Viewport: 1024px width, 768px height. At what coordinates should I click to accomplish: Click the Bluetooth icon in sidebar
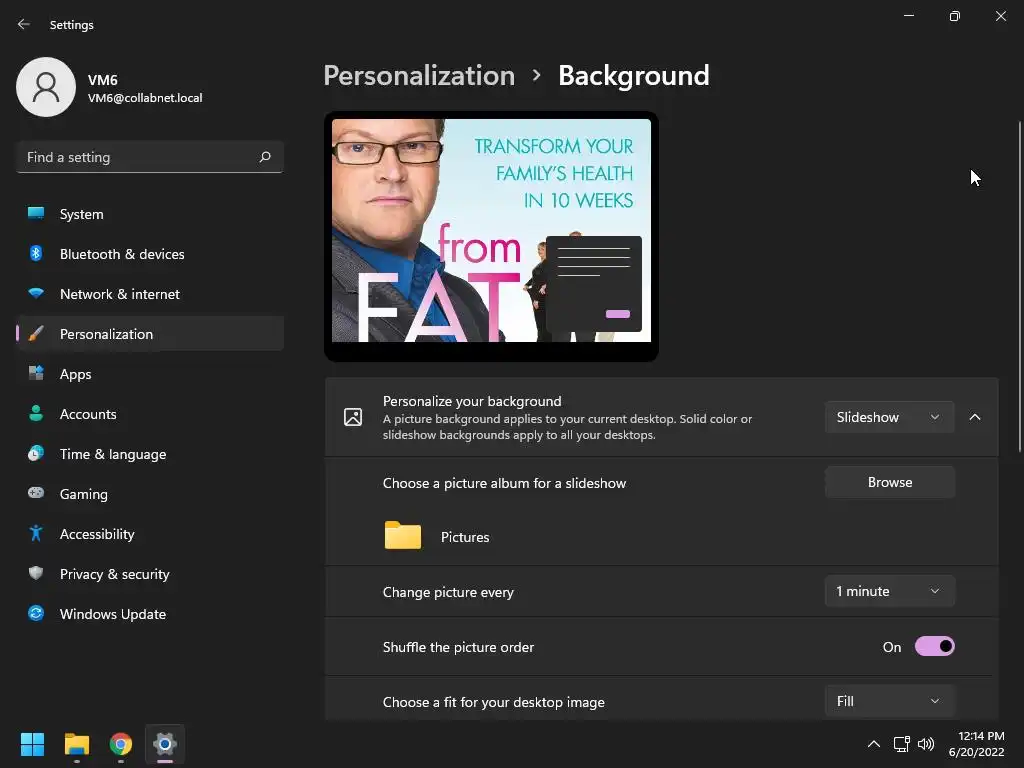[36, 253]
